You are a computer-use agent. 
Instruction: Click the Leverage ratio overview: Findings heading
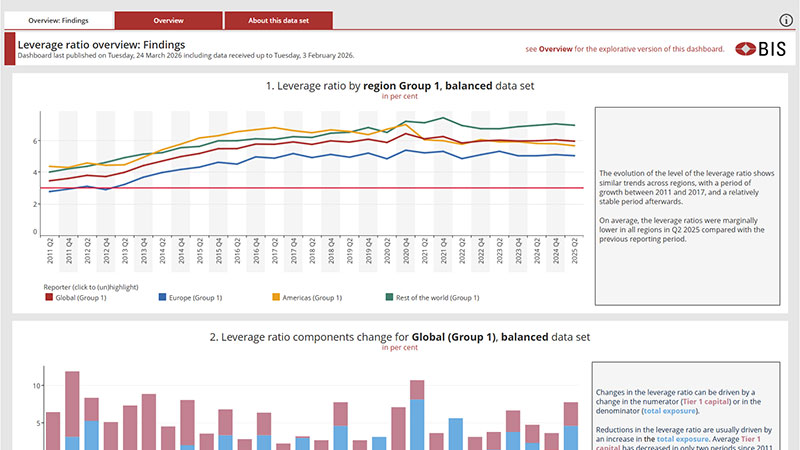[102, 44]
